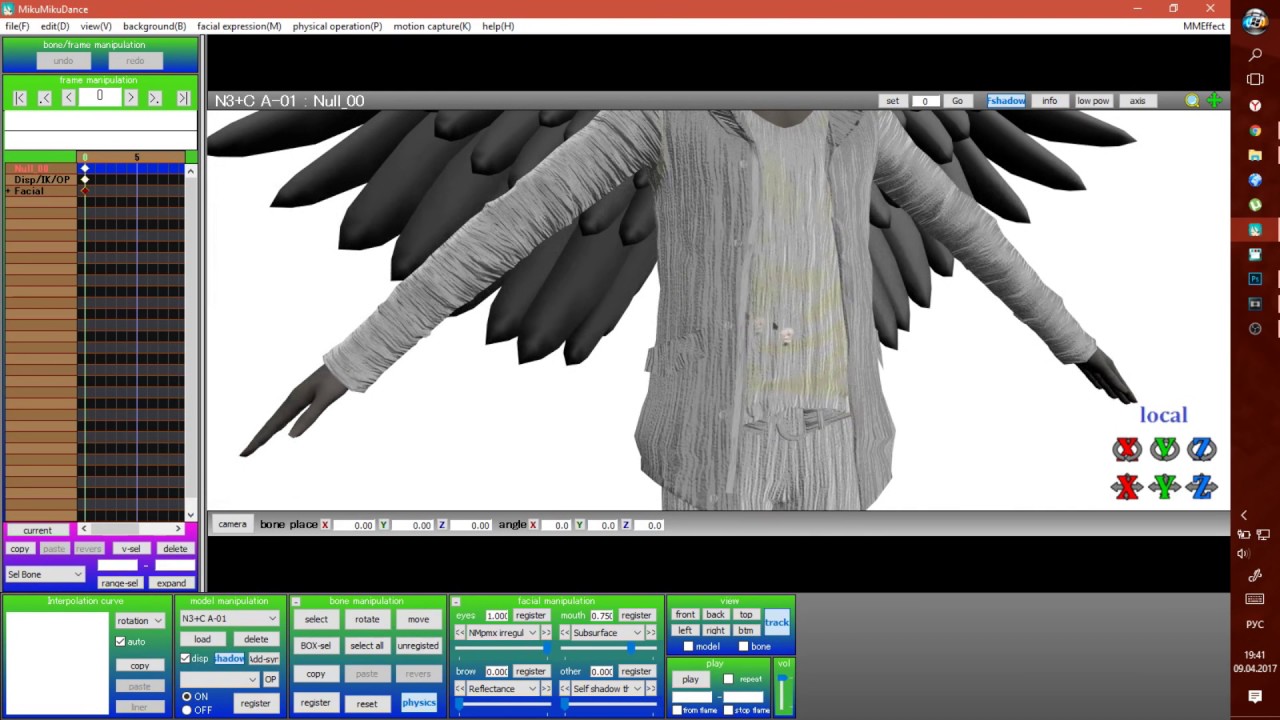Expand the Facial timeline row
Image resolution: width=1280 pixels, height=720 pixels.
click(9, 191)
